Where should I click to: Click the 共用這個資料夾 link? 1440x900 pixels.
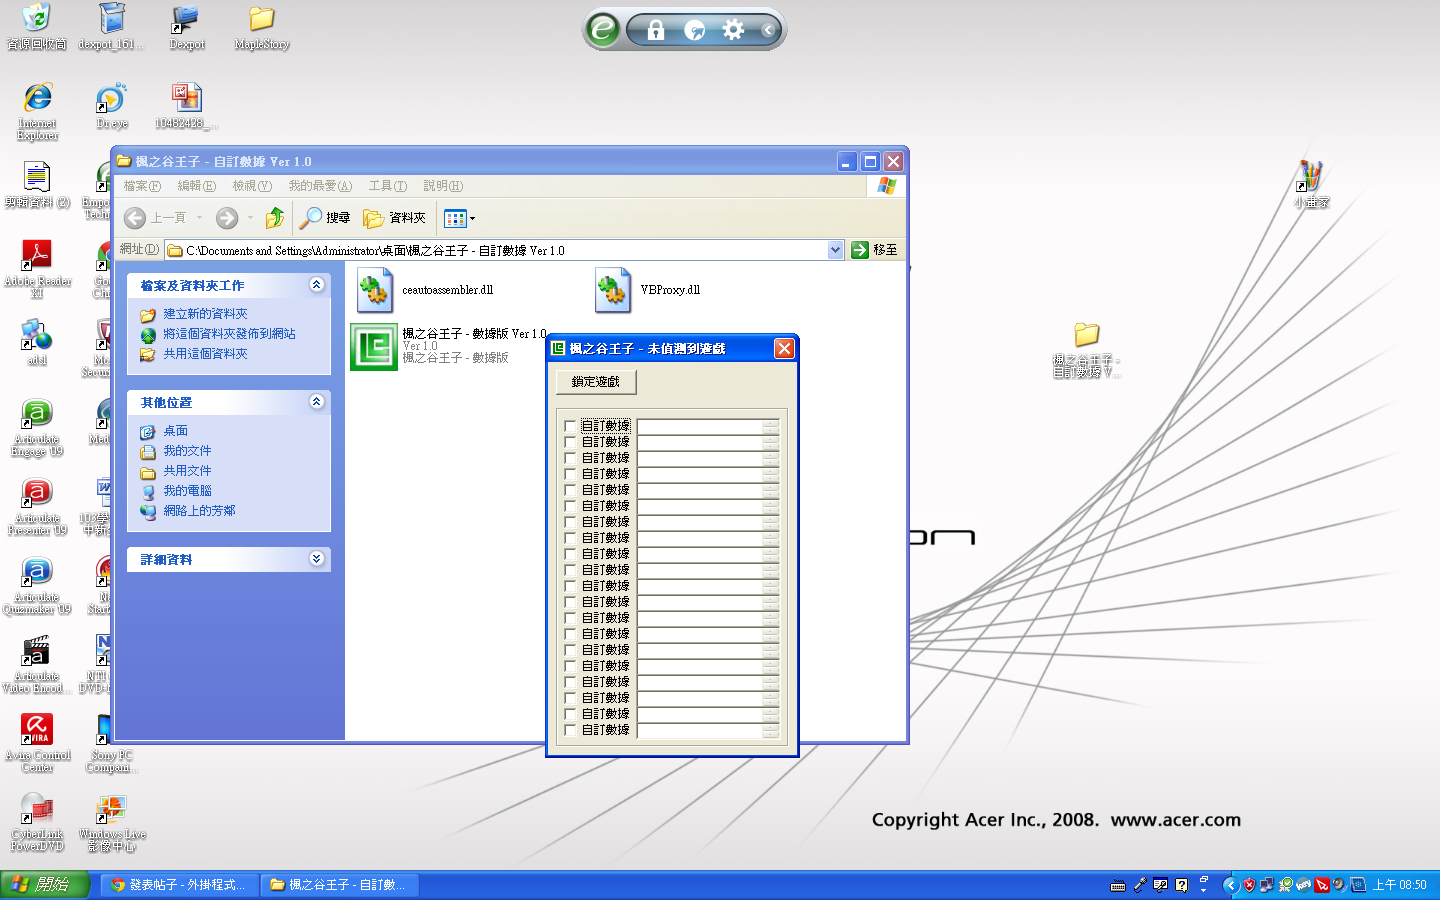205,354
